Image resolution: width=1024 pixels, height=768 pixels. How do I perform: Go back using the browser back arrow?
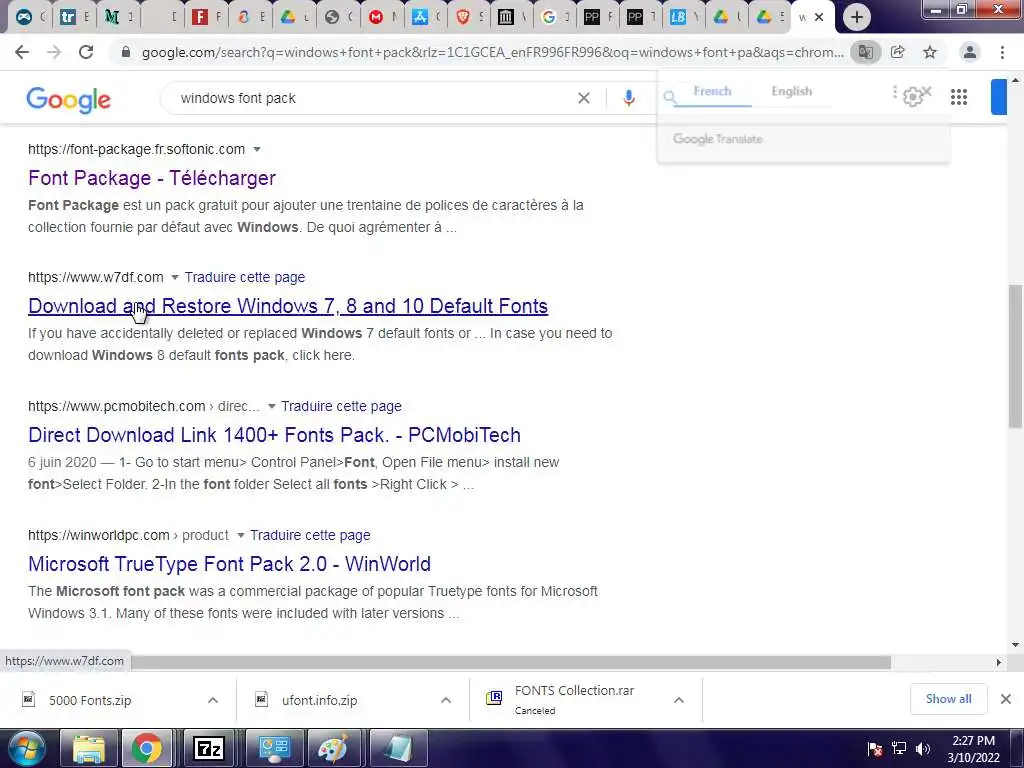point(22,52)
